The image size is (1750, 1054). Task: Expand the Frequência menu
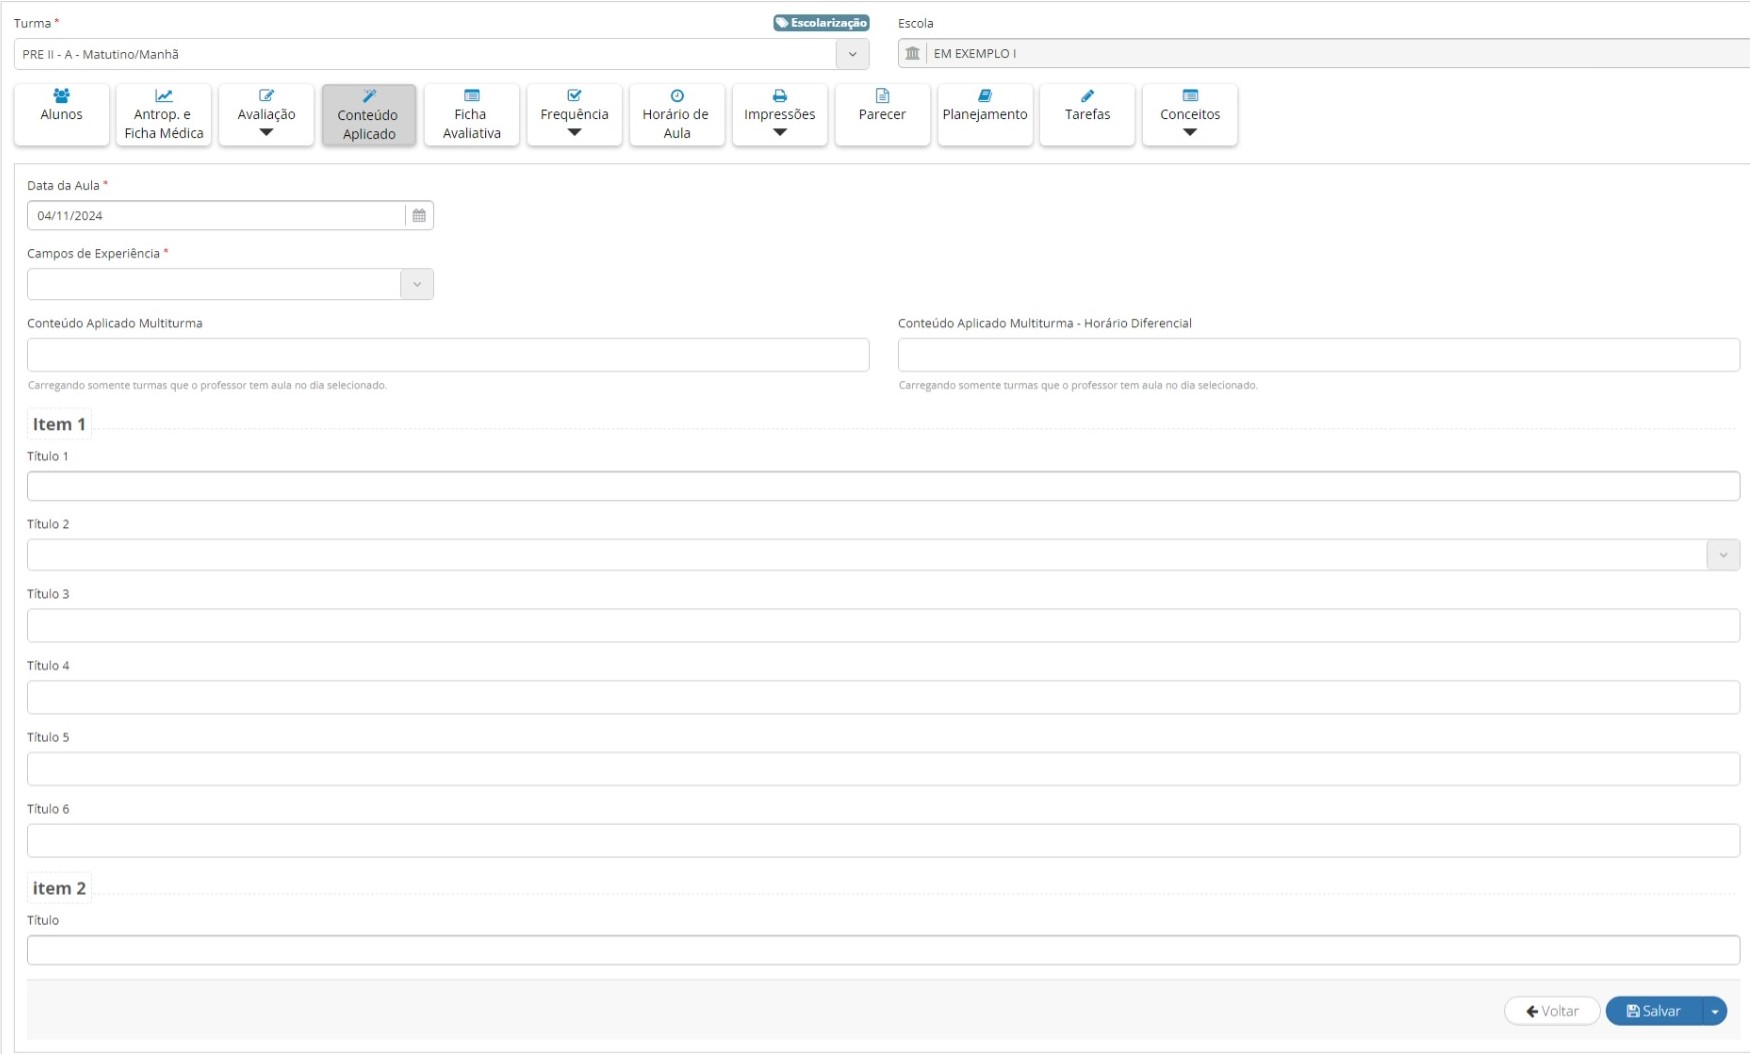click(x=574, y=115)
